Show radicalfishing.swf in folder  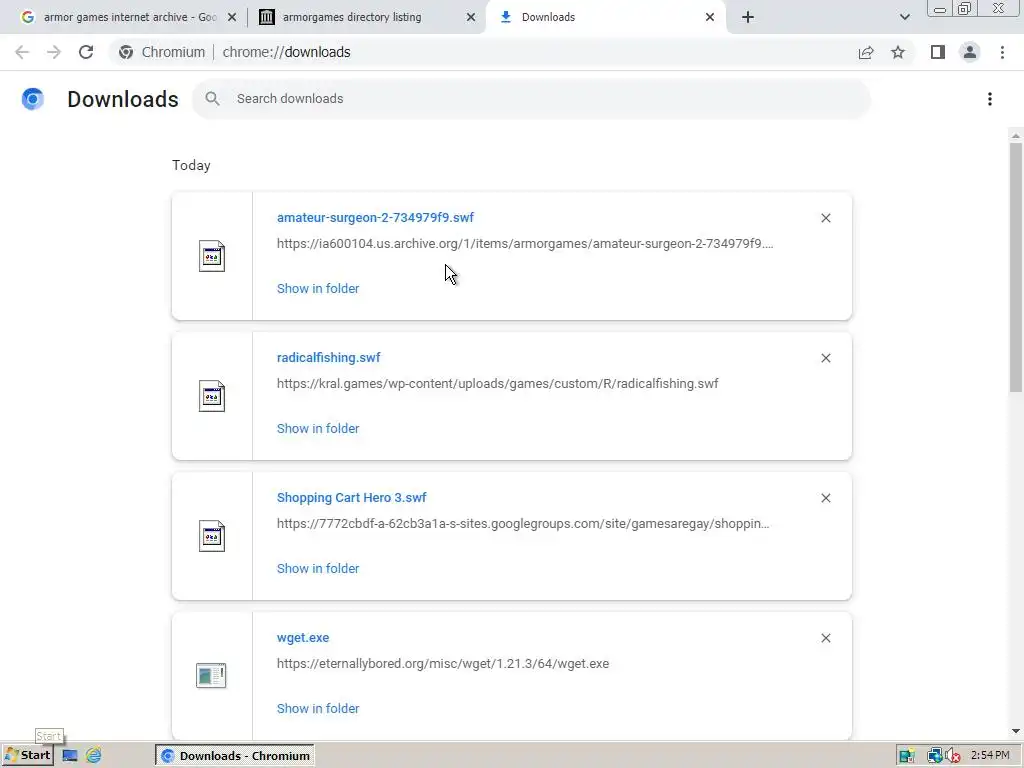click(x=318, y=428)
